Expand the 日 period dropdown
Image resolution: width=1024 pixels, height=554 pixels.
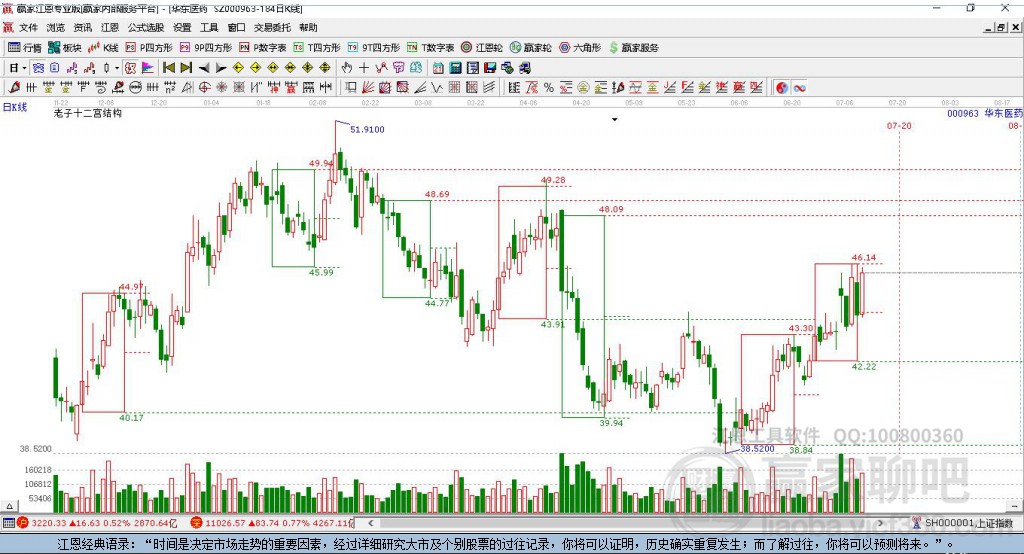pyautogui.click(x=24, y=68)
